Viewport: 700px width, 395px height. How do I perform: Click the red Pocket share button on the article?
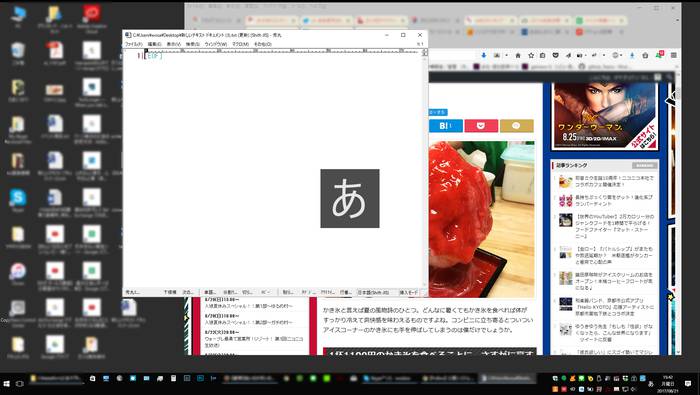[481, 126]
